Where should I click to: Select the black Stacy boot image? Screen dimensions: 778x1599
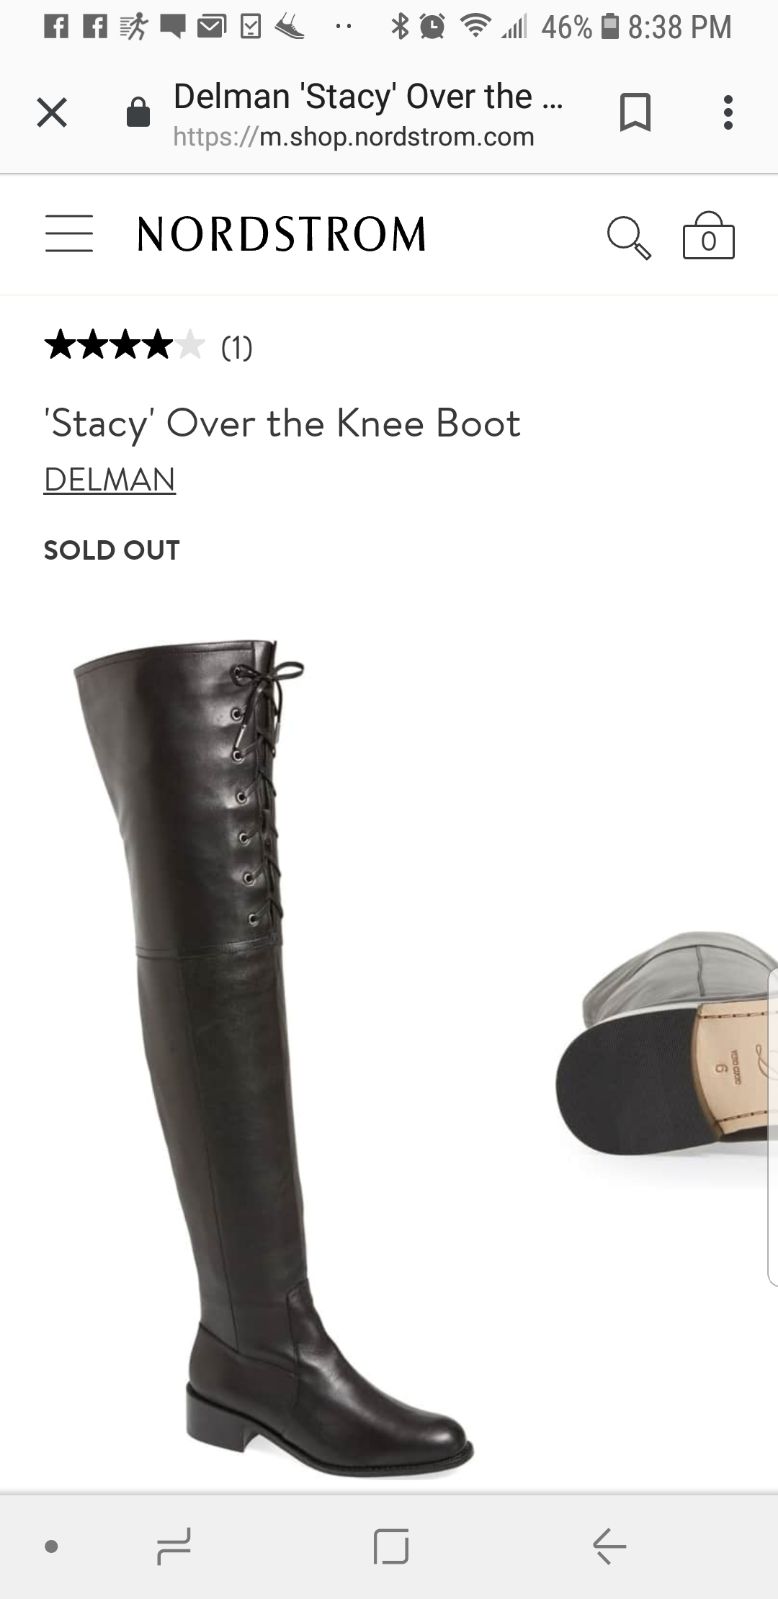(x=272, y=1058)
